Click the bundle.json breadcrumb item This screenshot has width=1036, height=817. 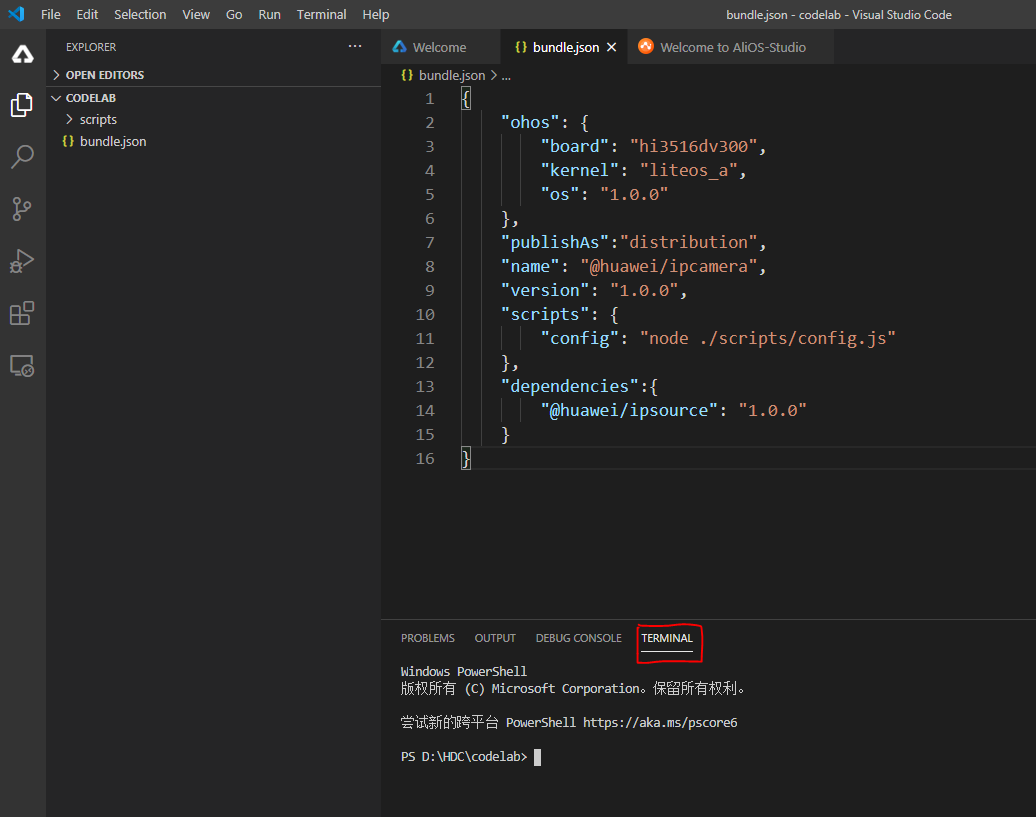point(451,75)
